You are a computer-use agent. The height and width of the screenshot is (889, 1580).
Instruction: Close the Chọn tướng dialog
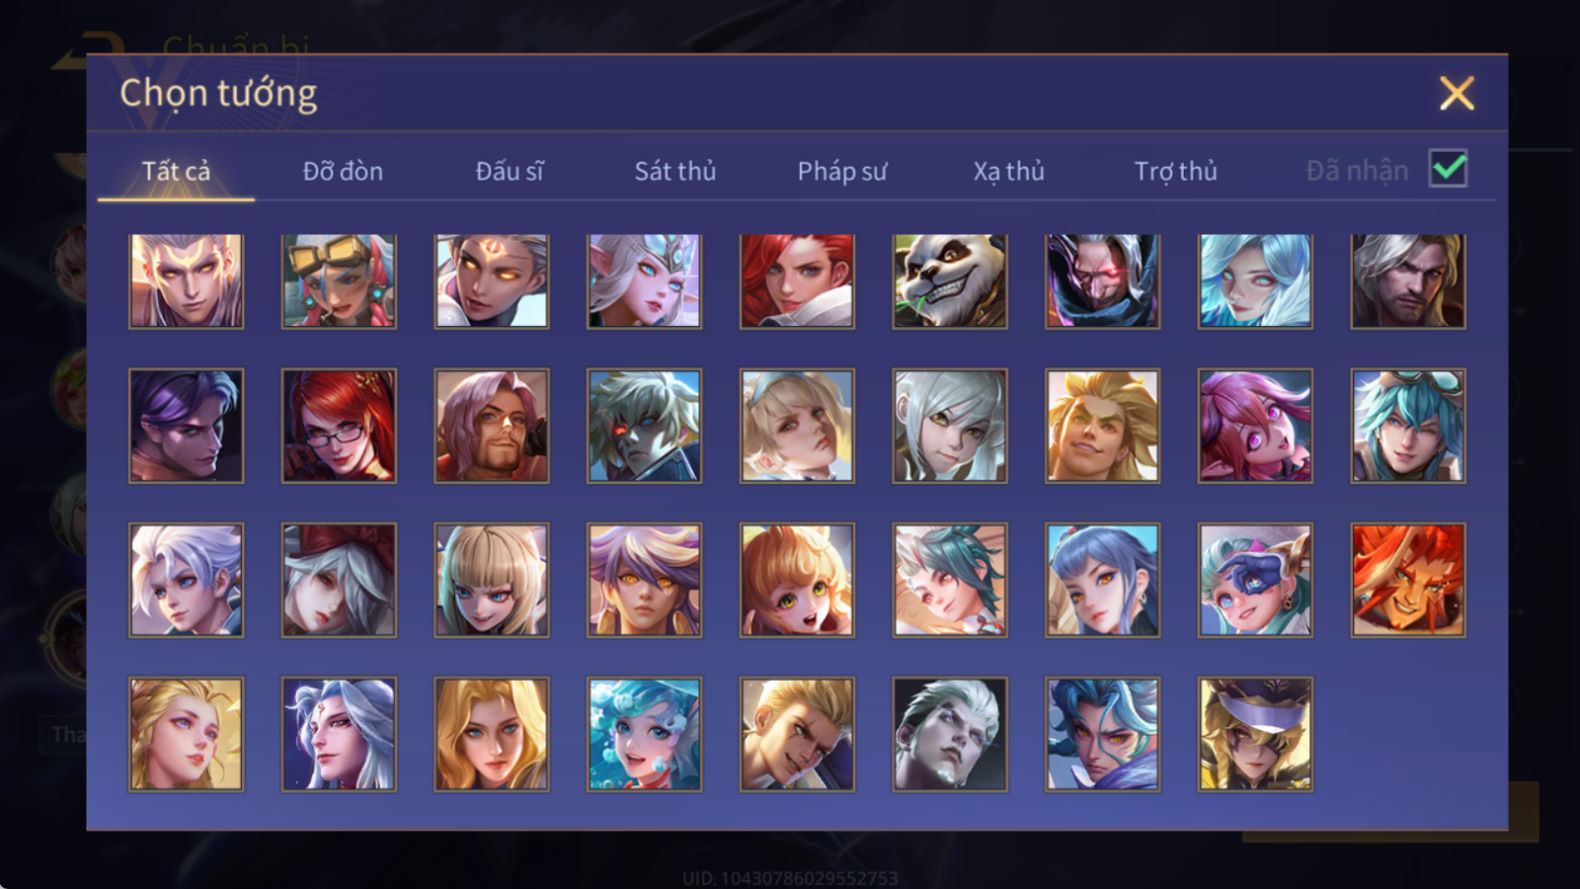tap(1457, 93)
